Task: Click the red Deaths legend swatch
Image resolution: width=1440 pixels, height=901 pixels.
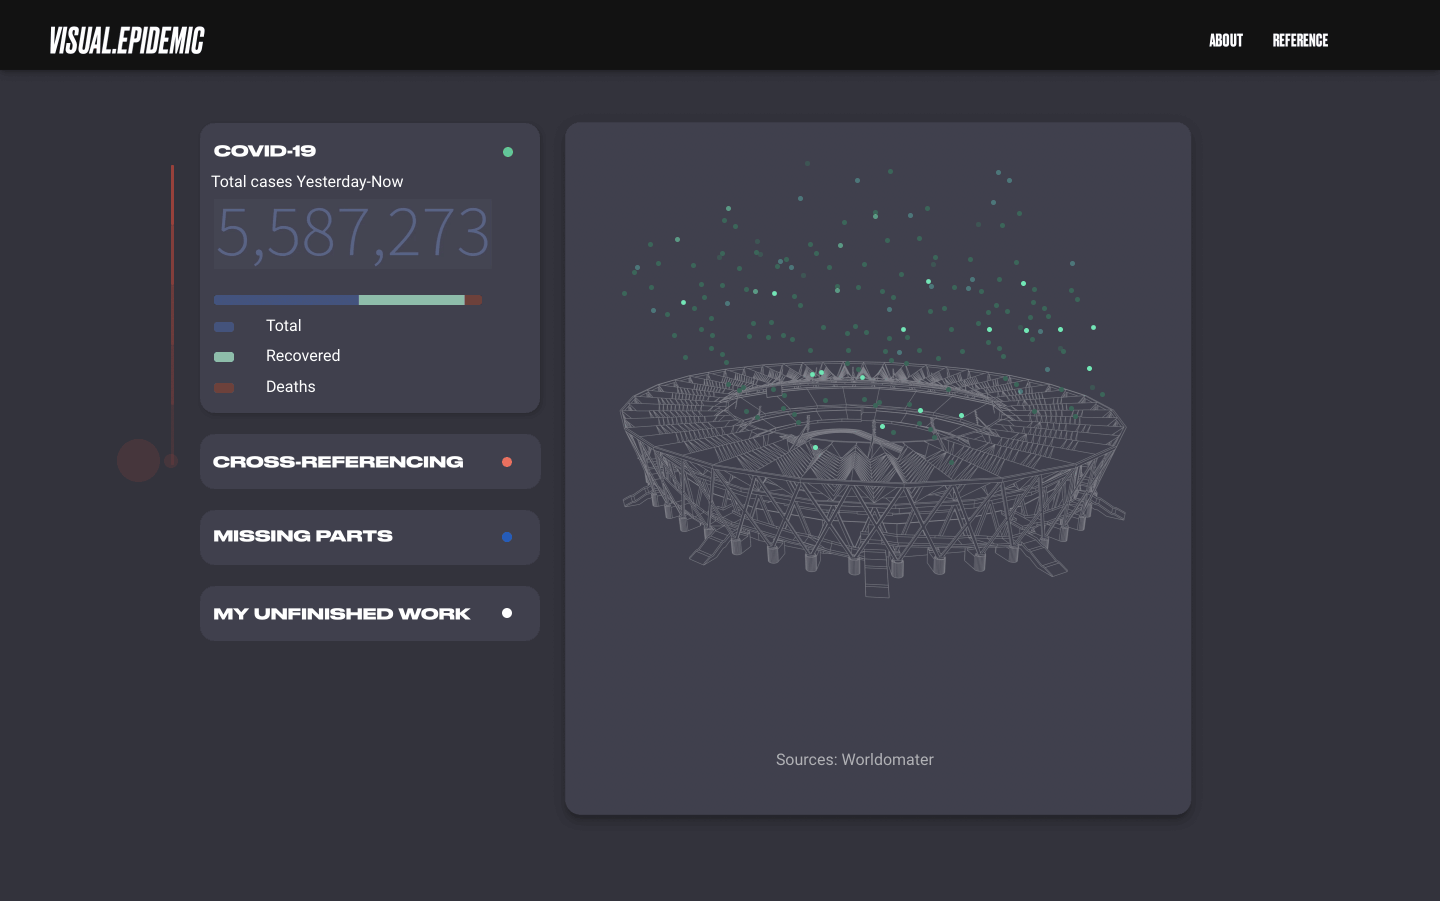Action: pyautogui.click(x=224, y=388)
